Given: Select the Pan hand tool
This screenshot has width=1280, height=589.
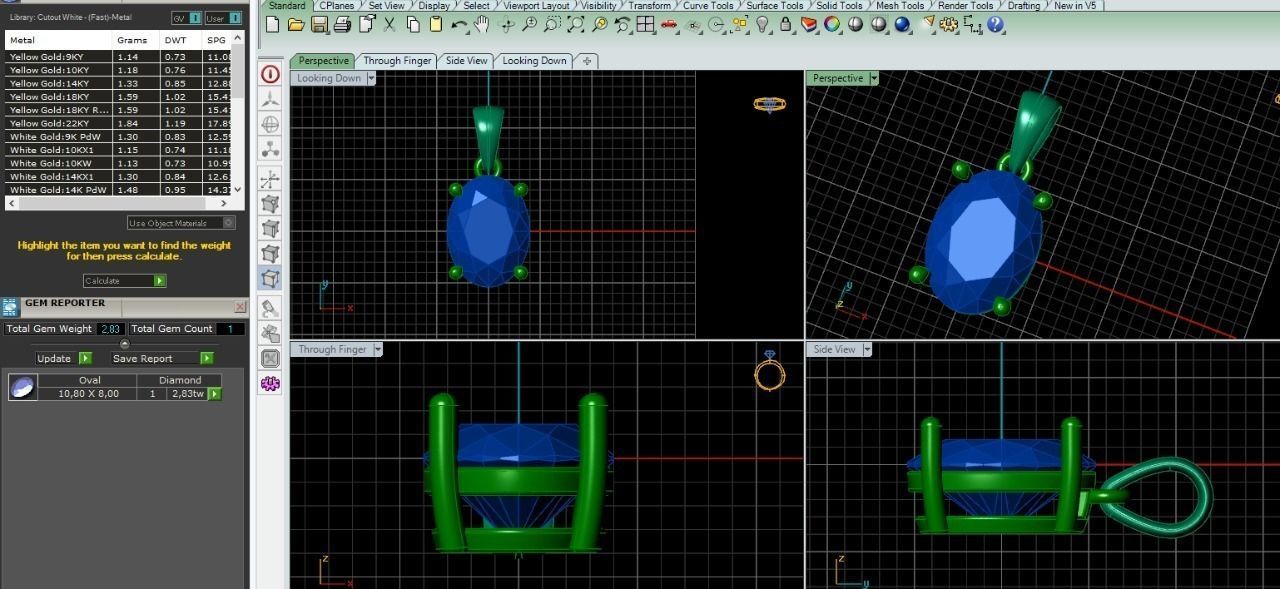Looking at the screenshot, I should (x=482, y=25).
